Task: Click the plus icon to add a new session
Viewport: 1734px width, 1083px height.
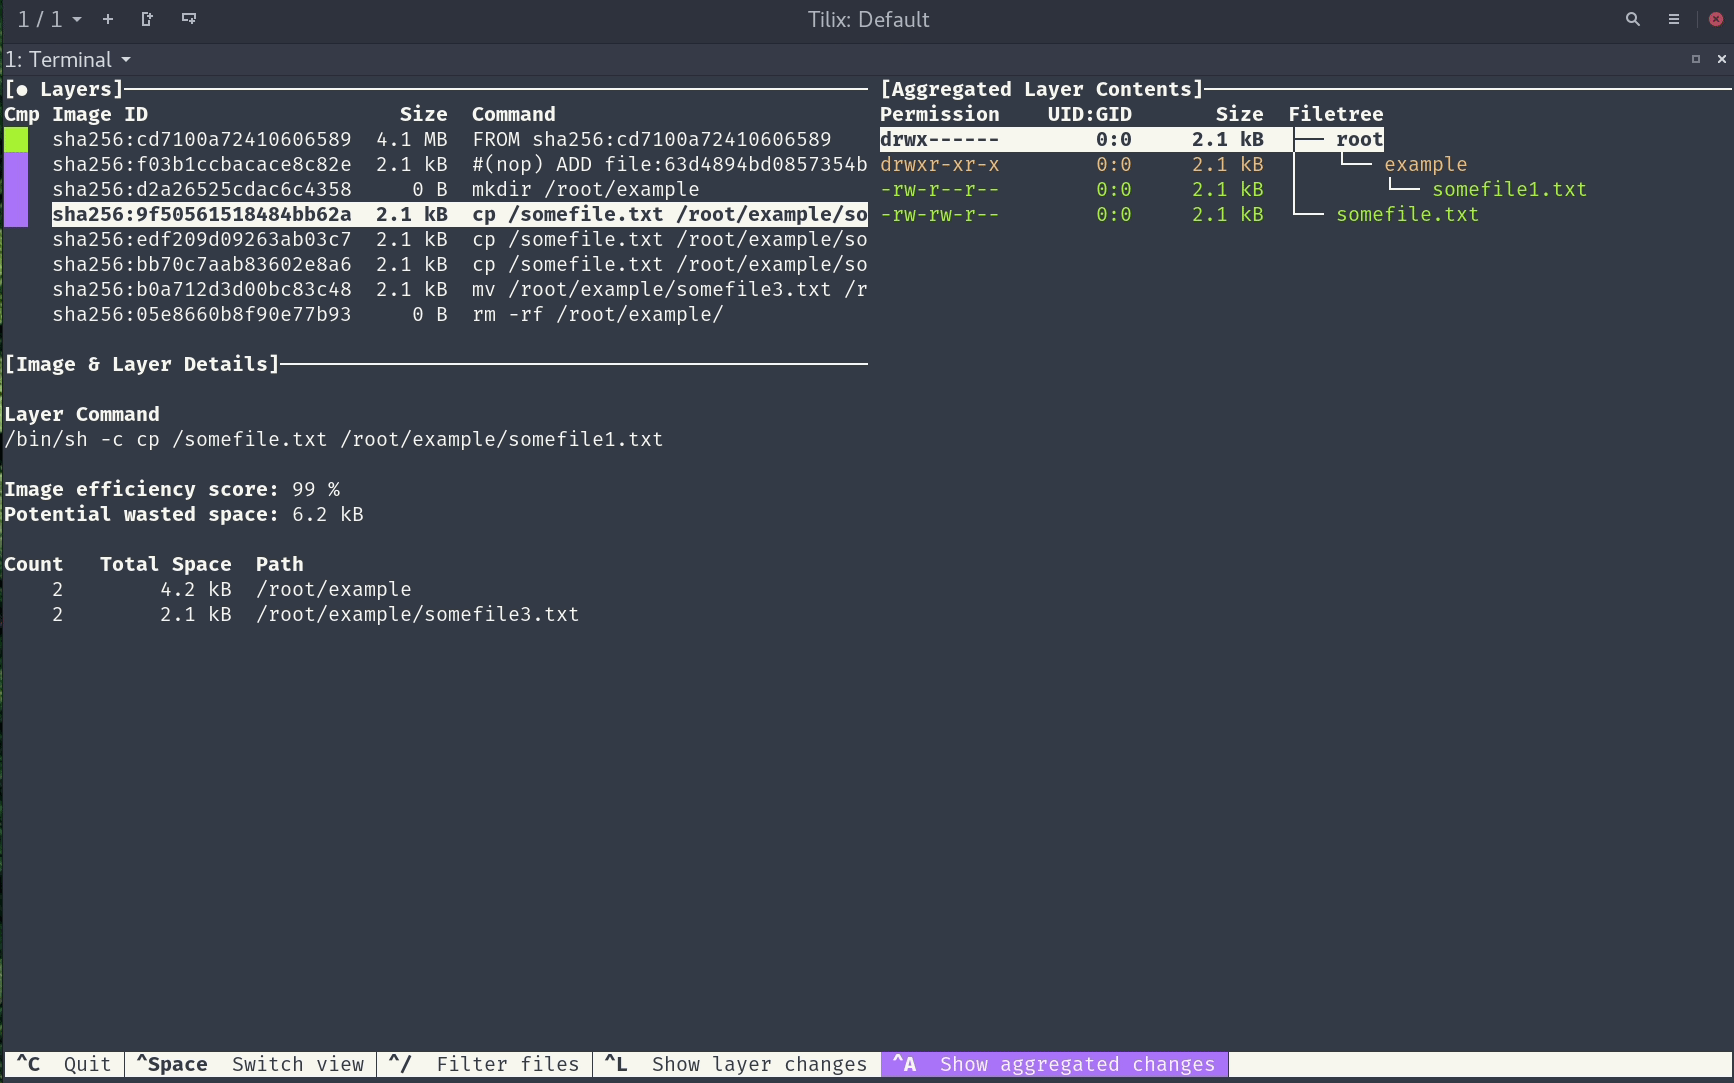Action: (108, 19)
